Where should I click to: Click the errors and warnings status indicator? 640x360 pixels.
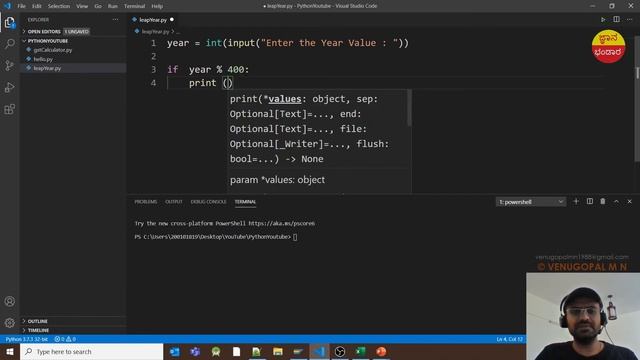pos(65,339)
